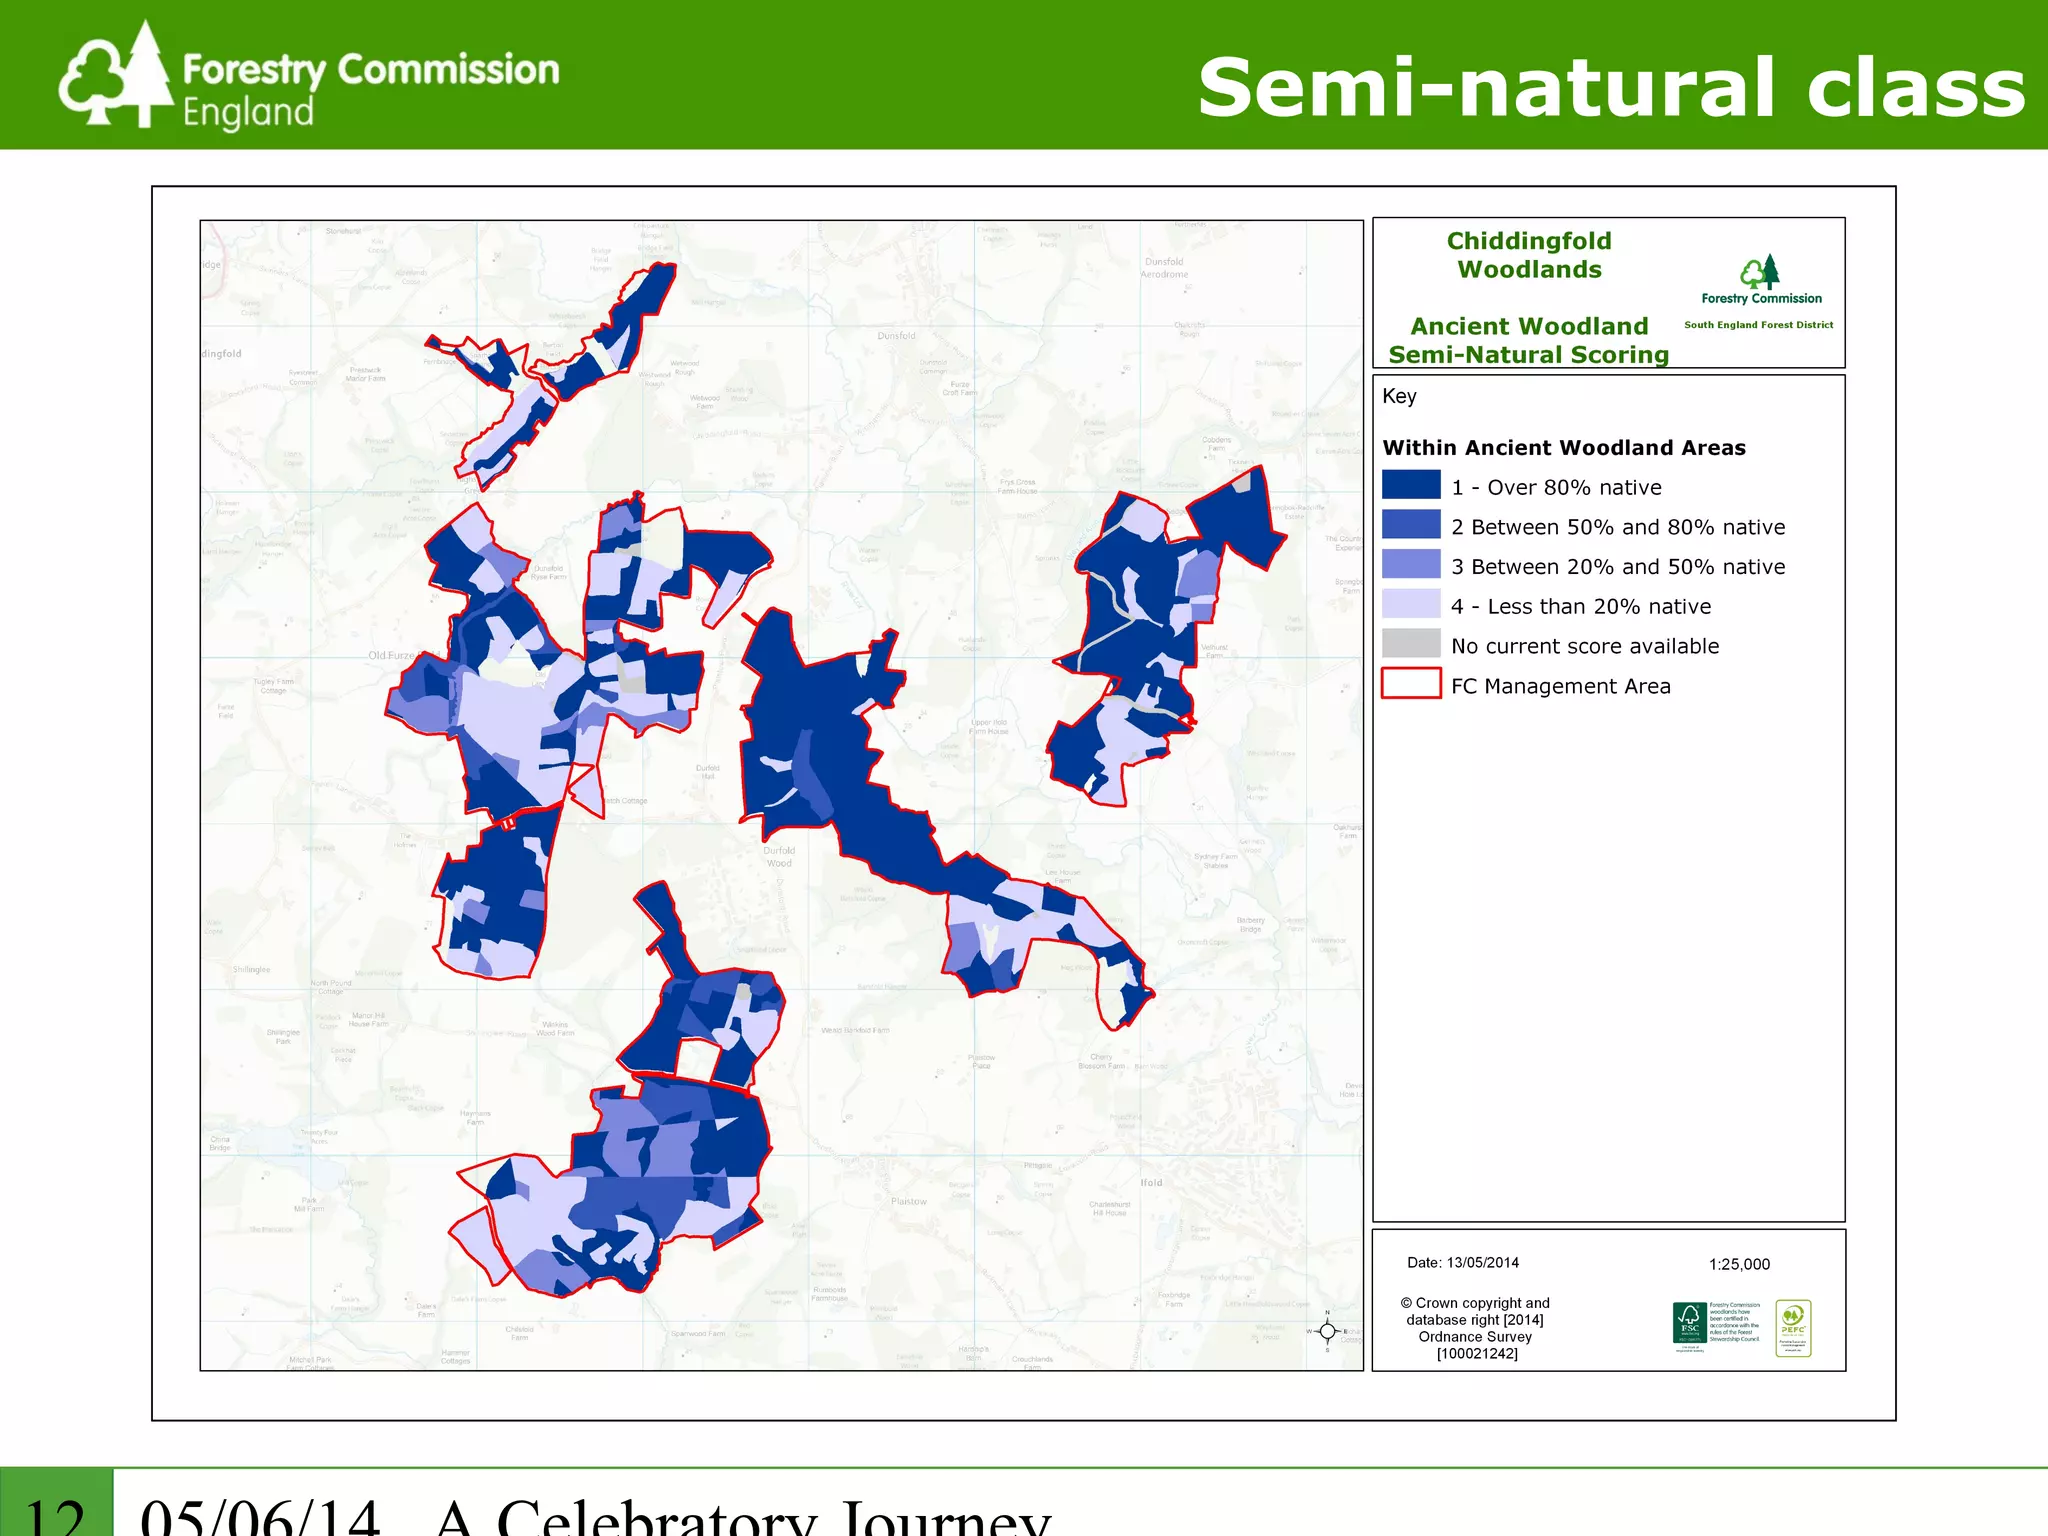Click the compass rose on the map
2048x1536 pixels.
tap(1327, 1330)
